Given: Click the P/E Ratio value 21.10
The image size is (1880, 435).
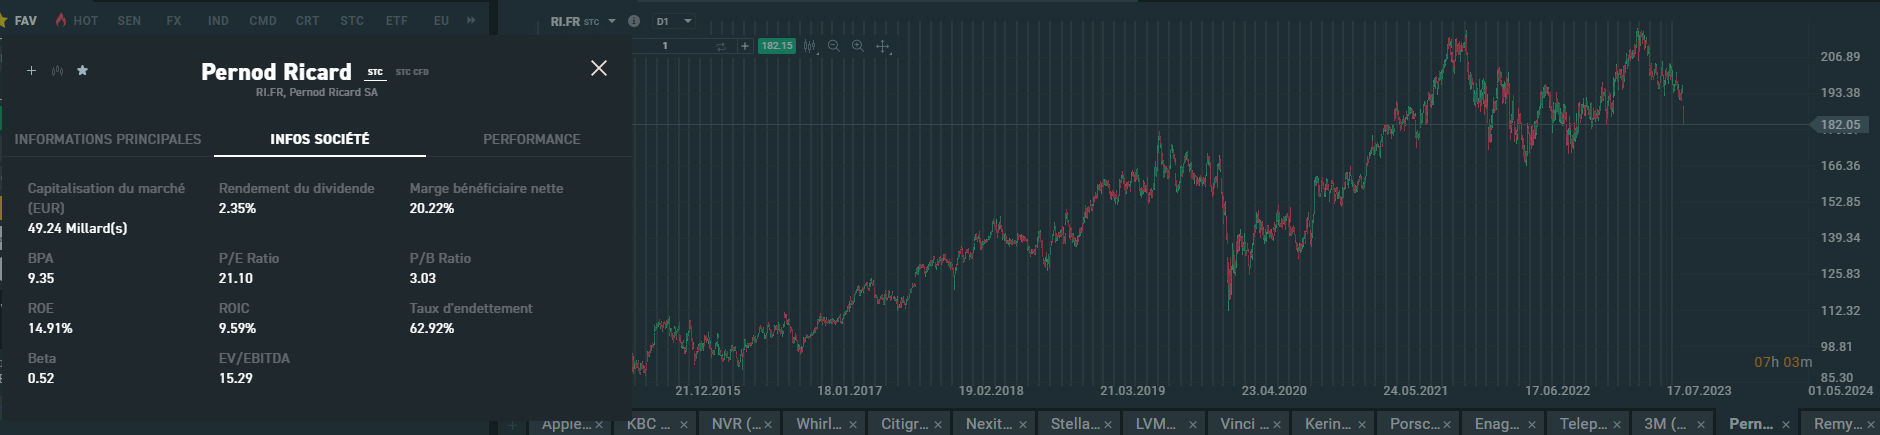Looking at the screenshot, I should 236,278.
